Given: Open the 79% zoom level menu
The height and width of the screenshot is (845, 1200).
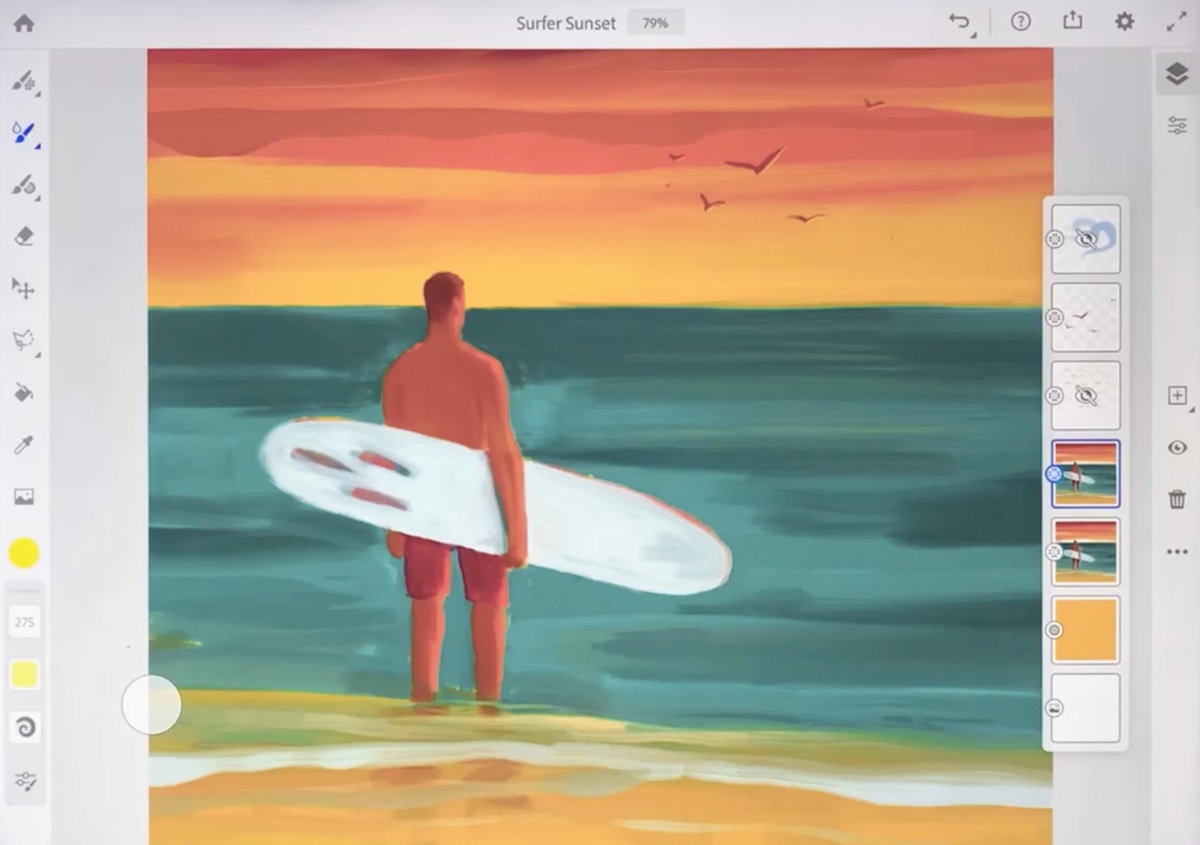Looking at the screenshot, I should 654,23.
